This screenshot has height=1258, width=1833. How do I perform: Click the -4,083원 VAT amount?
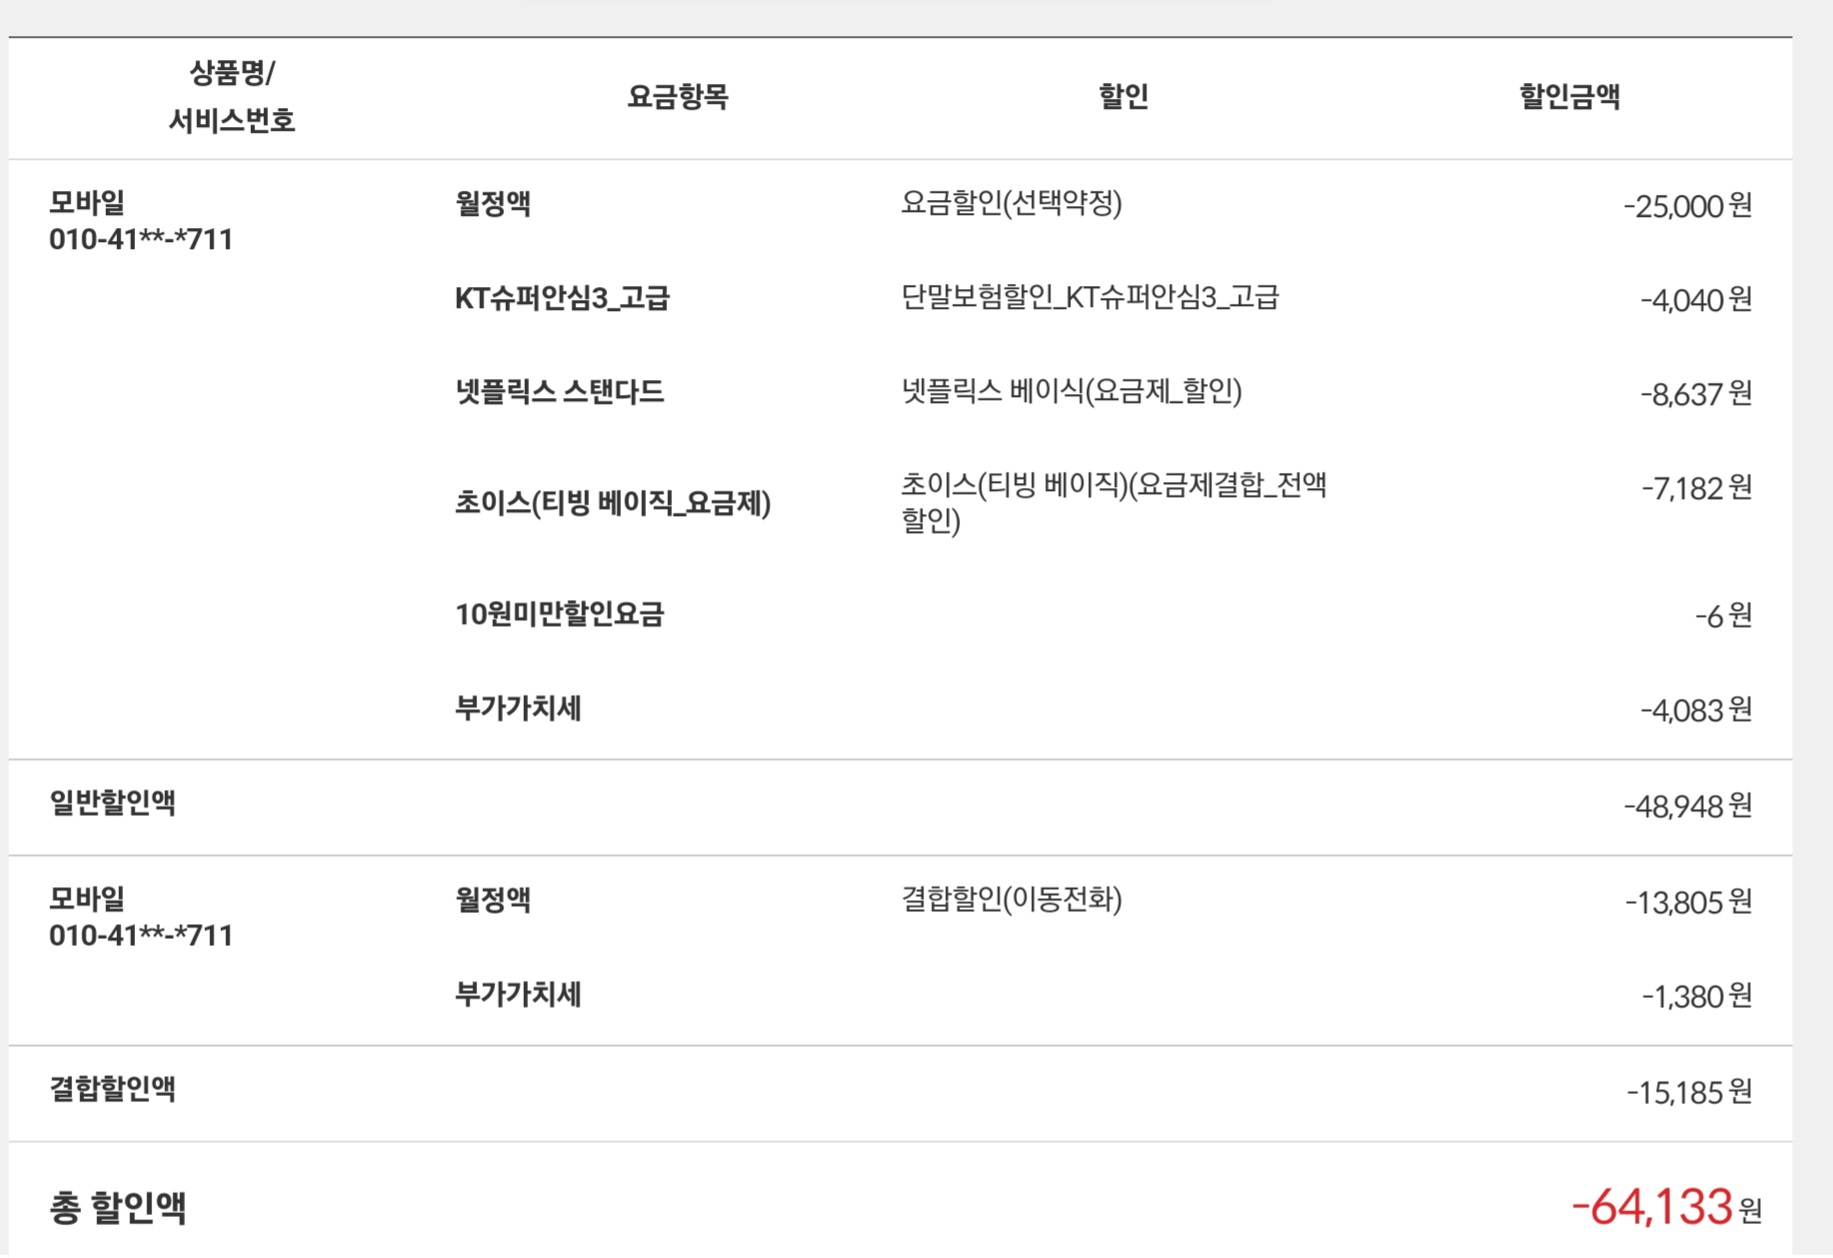pos(1695,710)
